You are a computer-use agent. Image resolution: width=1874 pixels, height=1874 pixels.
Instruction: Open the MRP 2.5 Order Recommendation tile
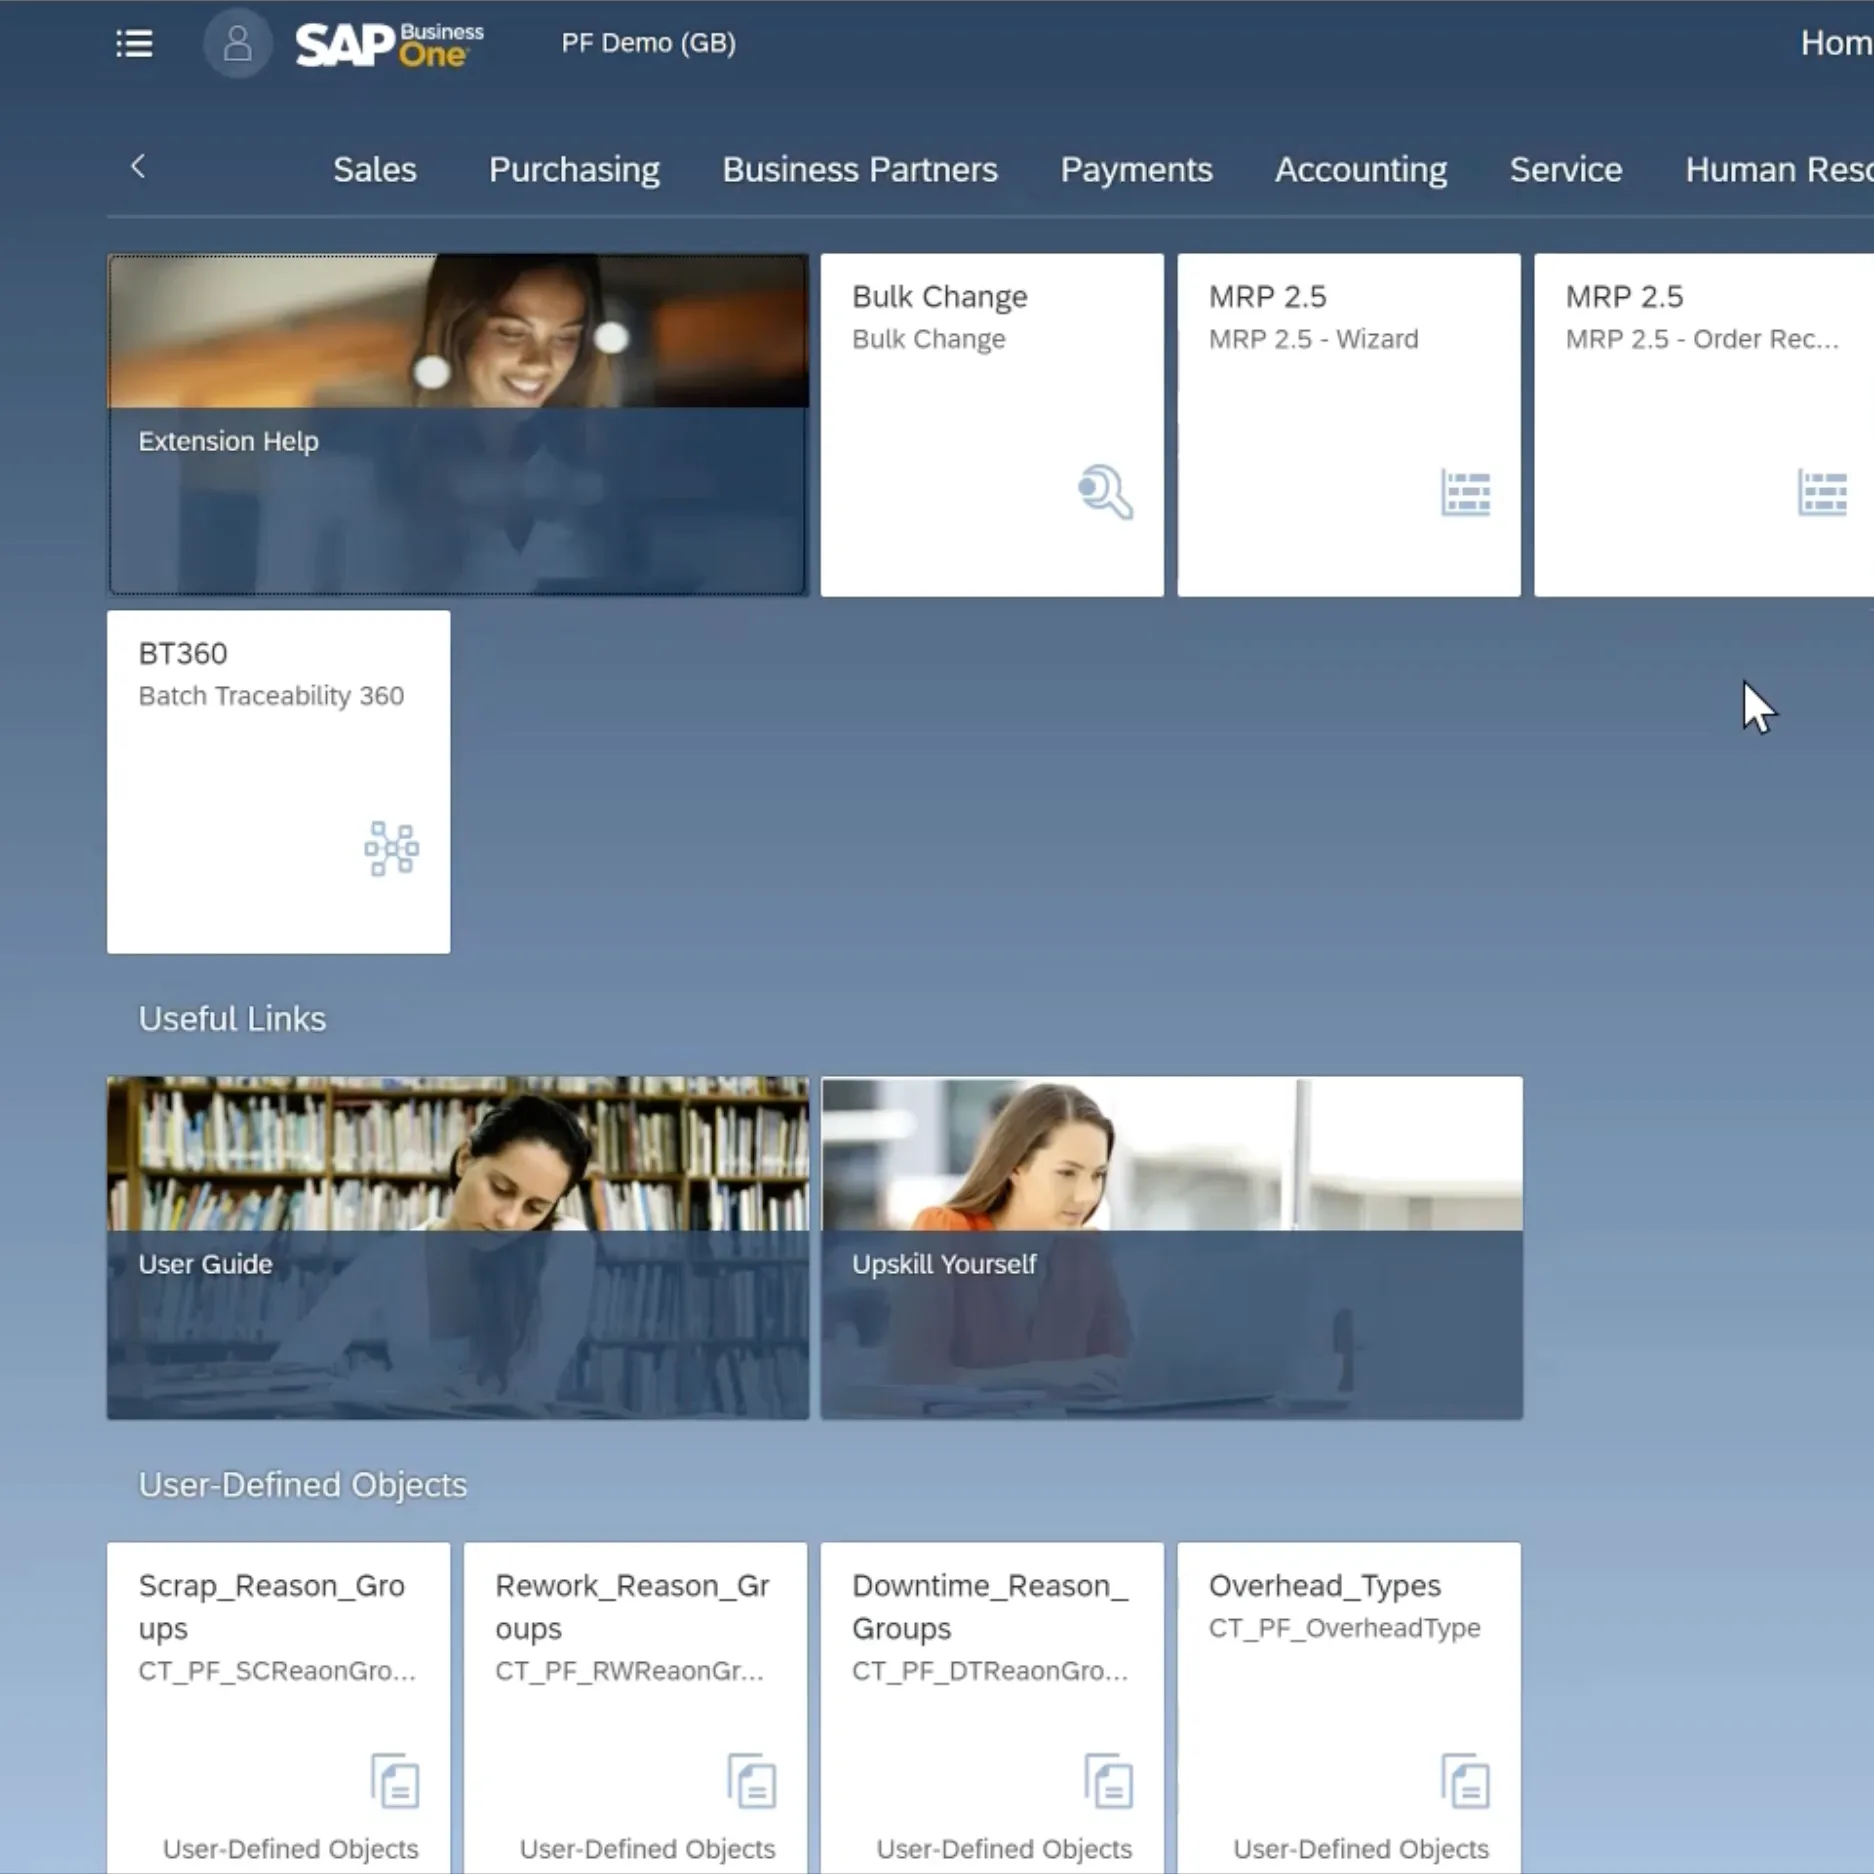1702,425
